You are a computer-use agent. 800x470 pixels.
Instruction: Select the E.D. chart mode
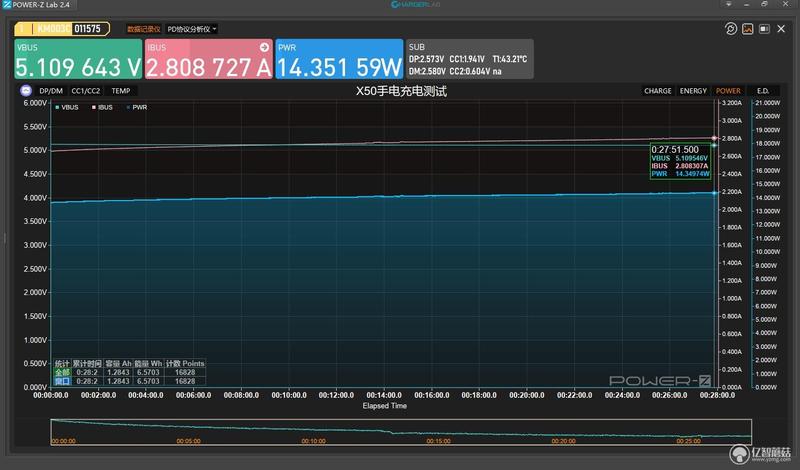point(763,91)
